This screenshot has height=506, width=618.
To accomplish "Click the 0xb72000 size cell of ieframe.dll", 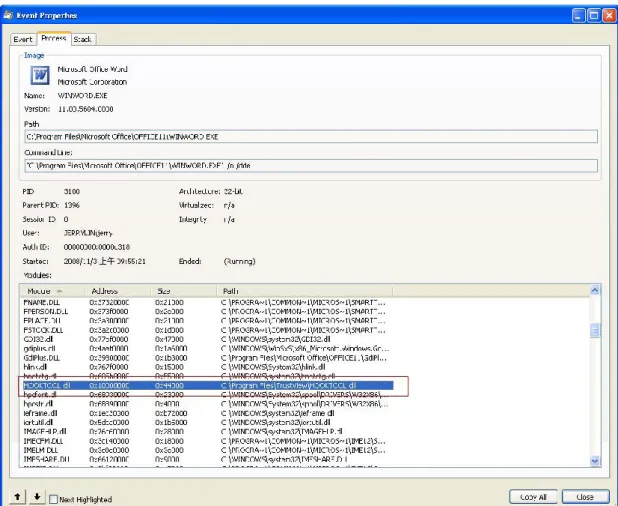I will [x=171, y=413].
